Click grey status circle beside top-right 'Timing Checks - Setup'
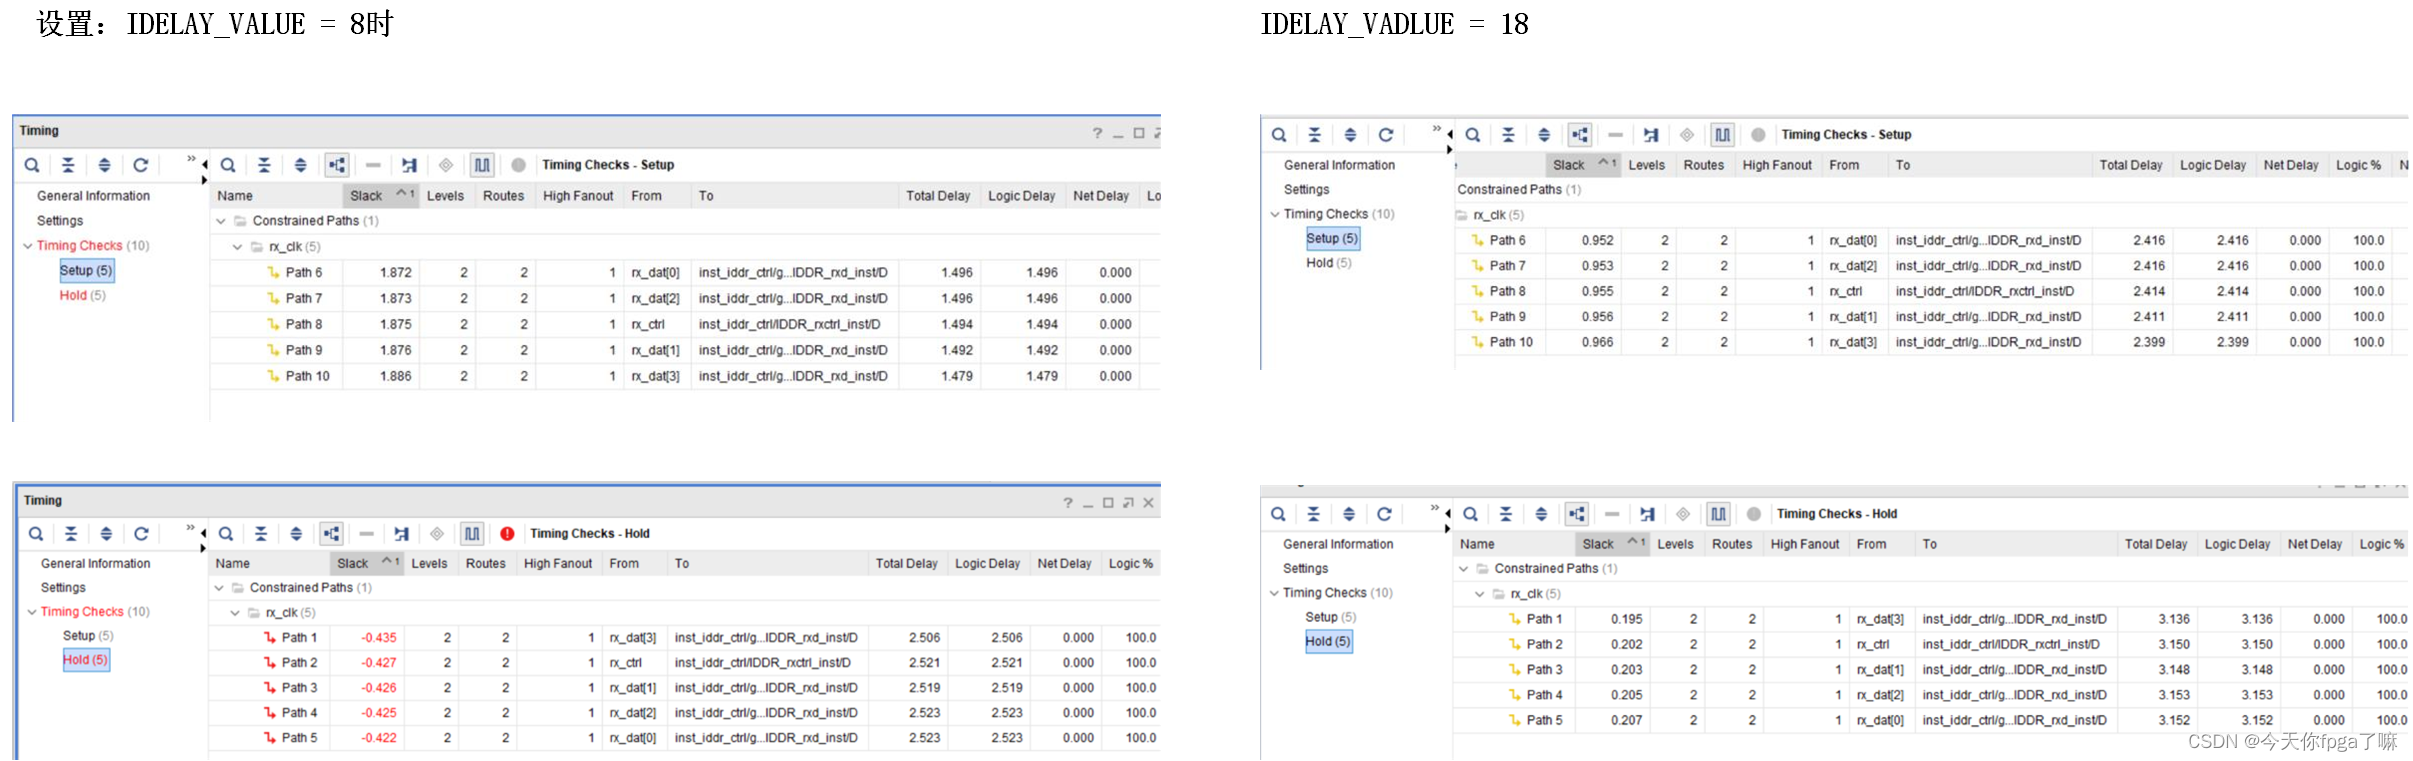Image resolution: width=2413 pixels, height=761 pixels. pos(1758,135)
